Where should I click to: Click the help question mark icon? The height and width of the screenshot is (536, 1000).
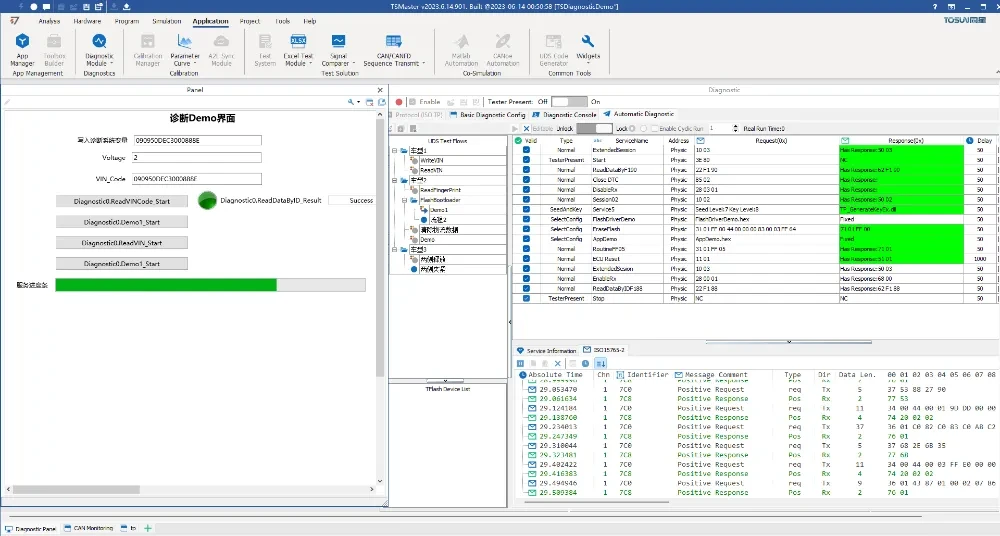pyautogui.click(x=935, y=6)
